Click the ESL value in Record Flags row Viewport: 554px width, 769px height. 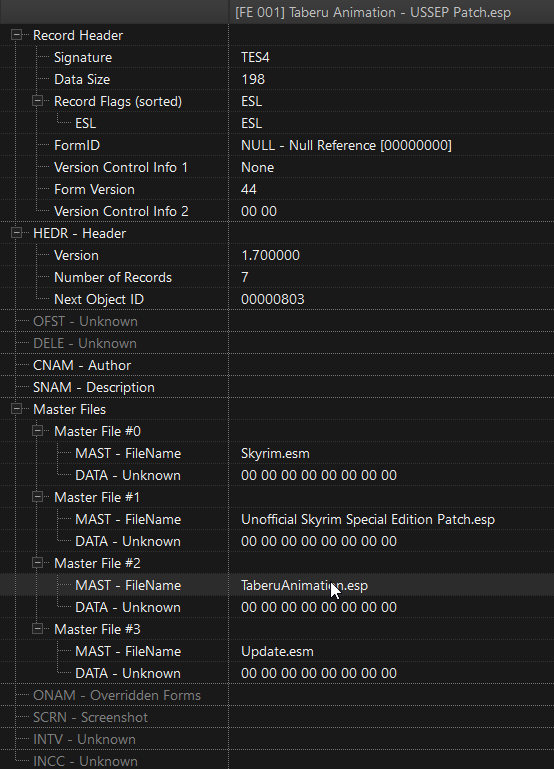(x=252, y=101)
